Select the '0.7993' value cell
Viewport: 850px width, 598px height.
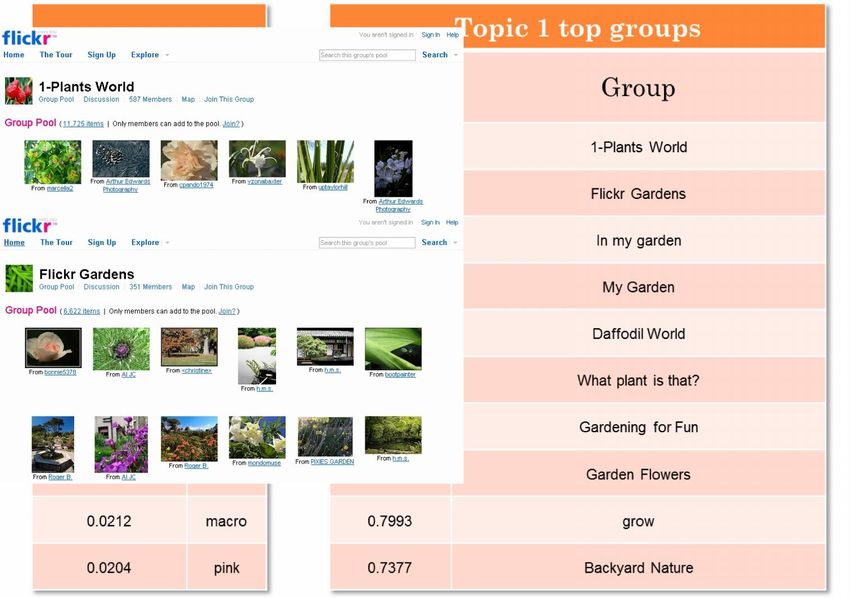point(390,521)
